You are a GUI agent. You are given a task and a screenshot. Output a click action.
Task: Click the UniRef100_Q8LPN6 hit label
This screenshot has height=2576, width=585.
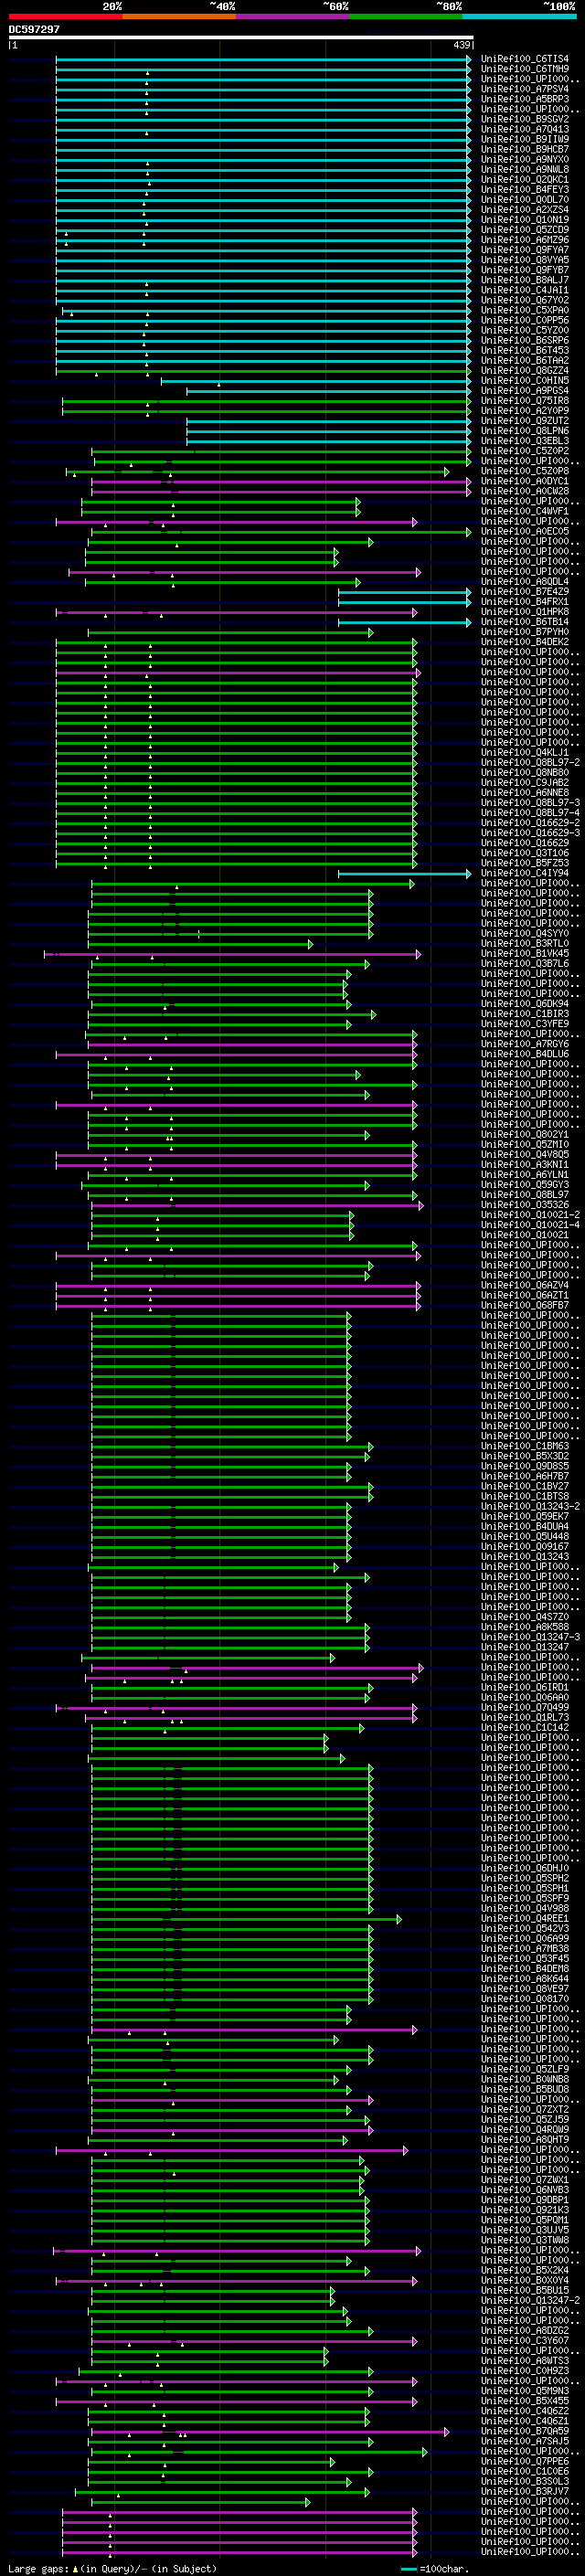(525, 431)
